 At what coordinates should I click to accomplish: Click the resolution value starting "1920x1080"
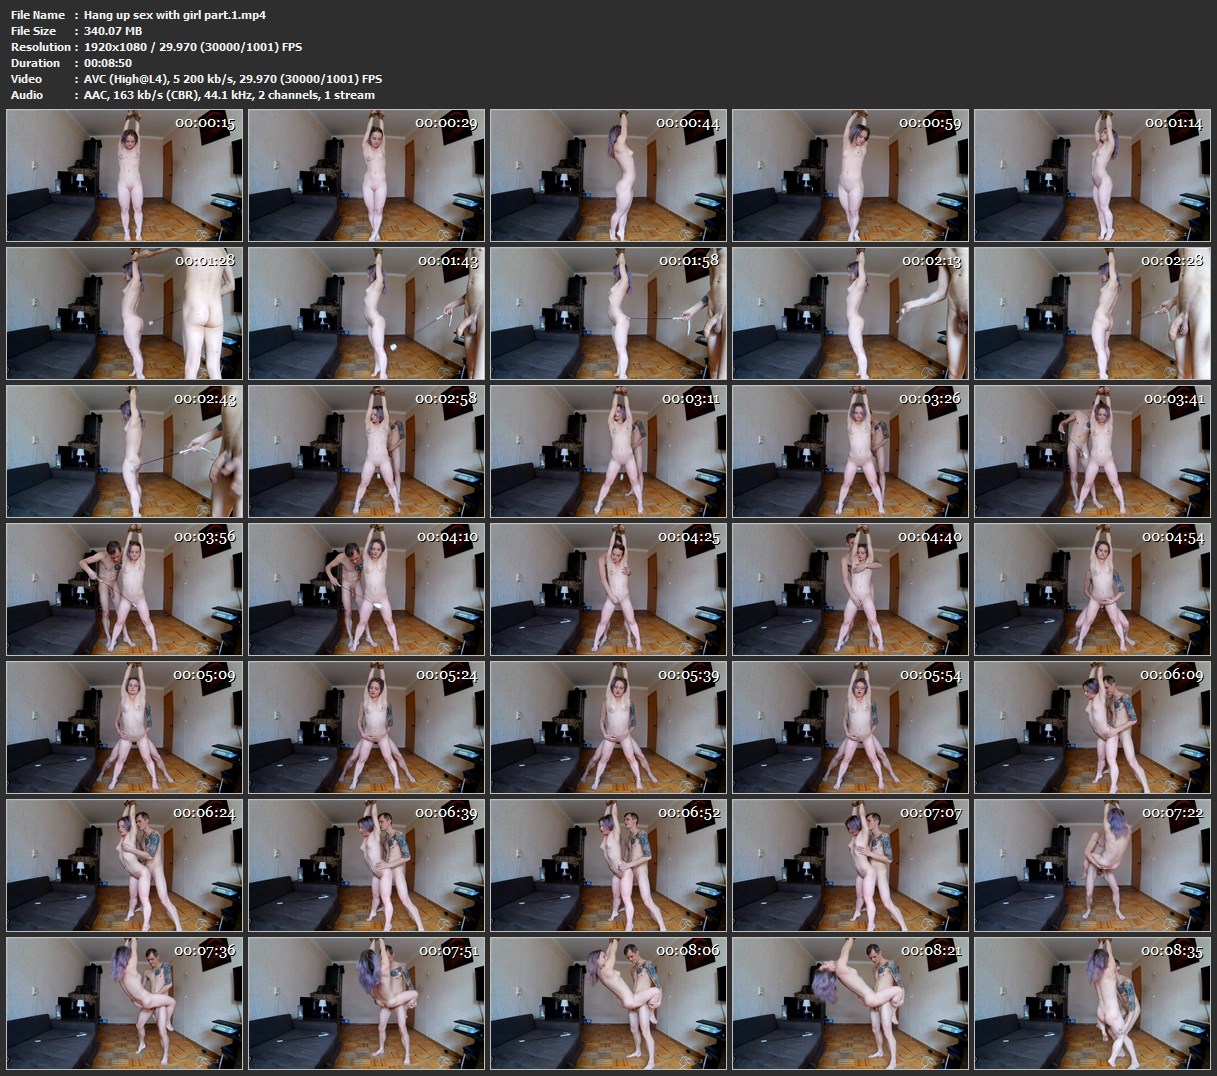click(193, 47)
